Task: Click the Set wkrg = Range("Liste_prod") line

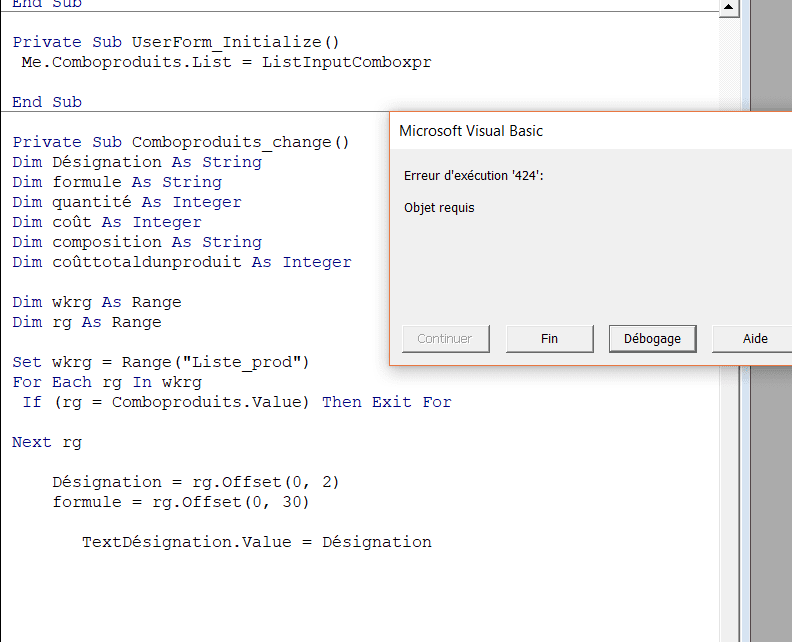Action: pos(161,362)
